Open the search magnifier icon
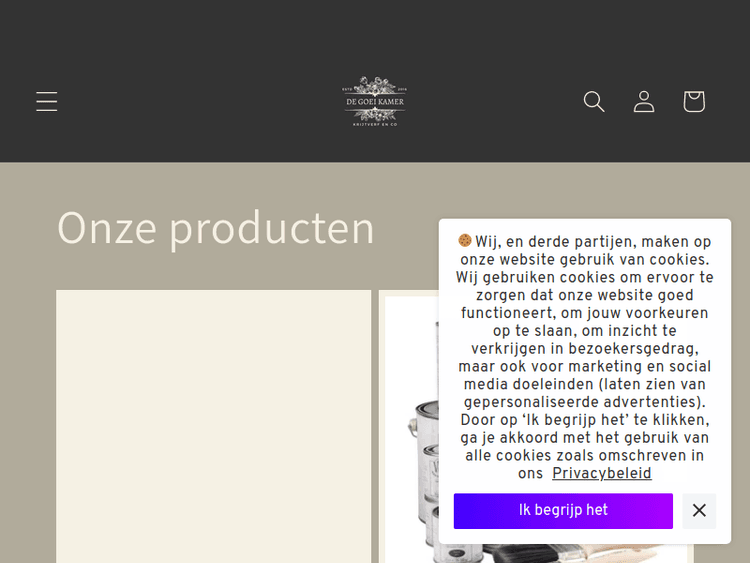The width and height of the screenshot is (750, 563). coord(594,101)
